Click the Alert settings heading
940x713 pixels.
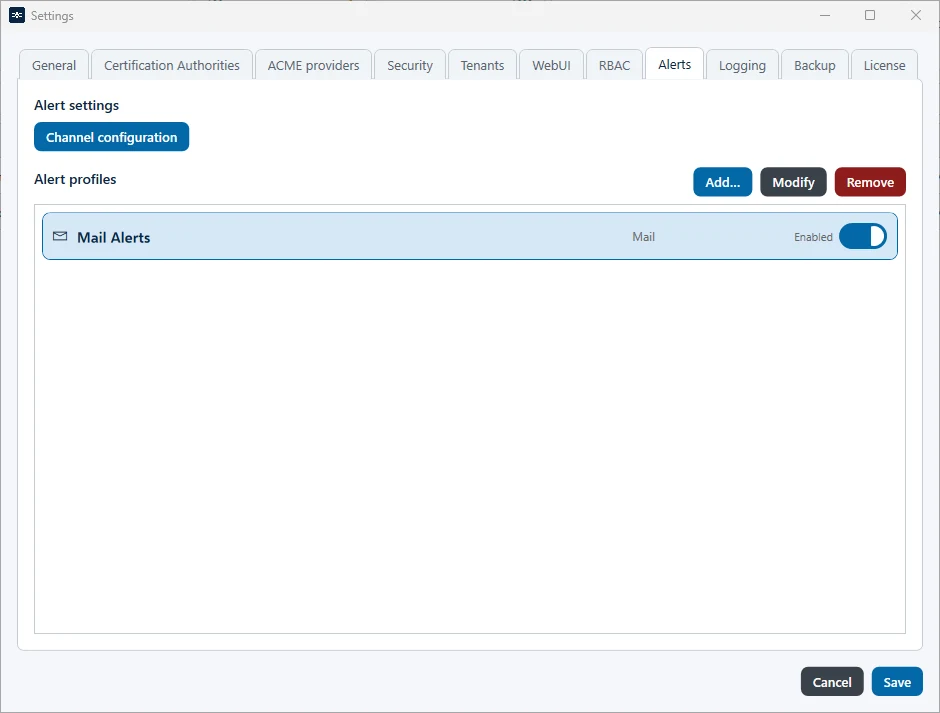[76, 105]
